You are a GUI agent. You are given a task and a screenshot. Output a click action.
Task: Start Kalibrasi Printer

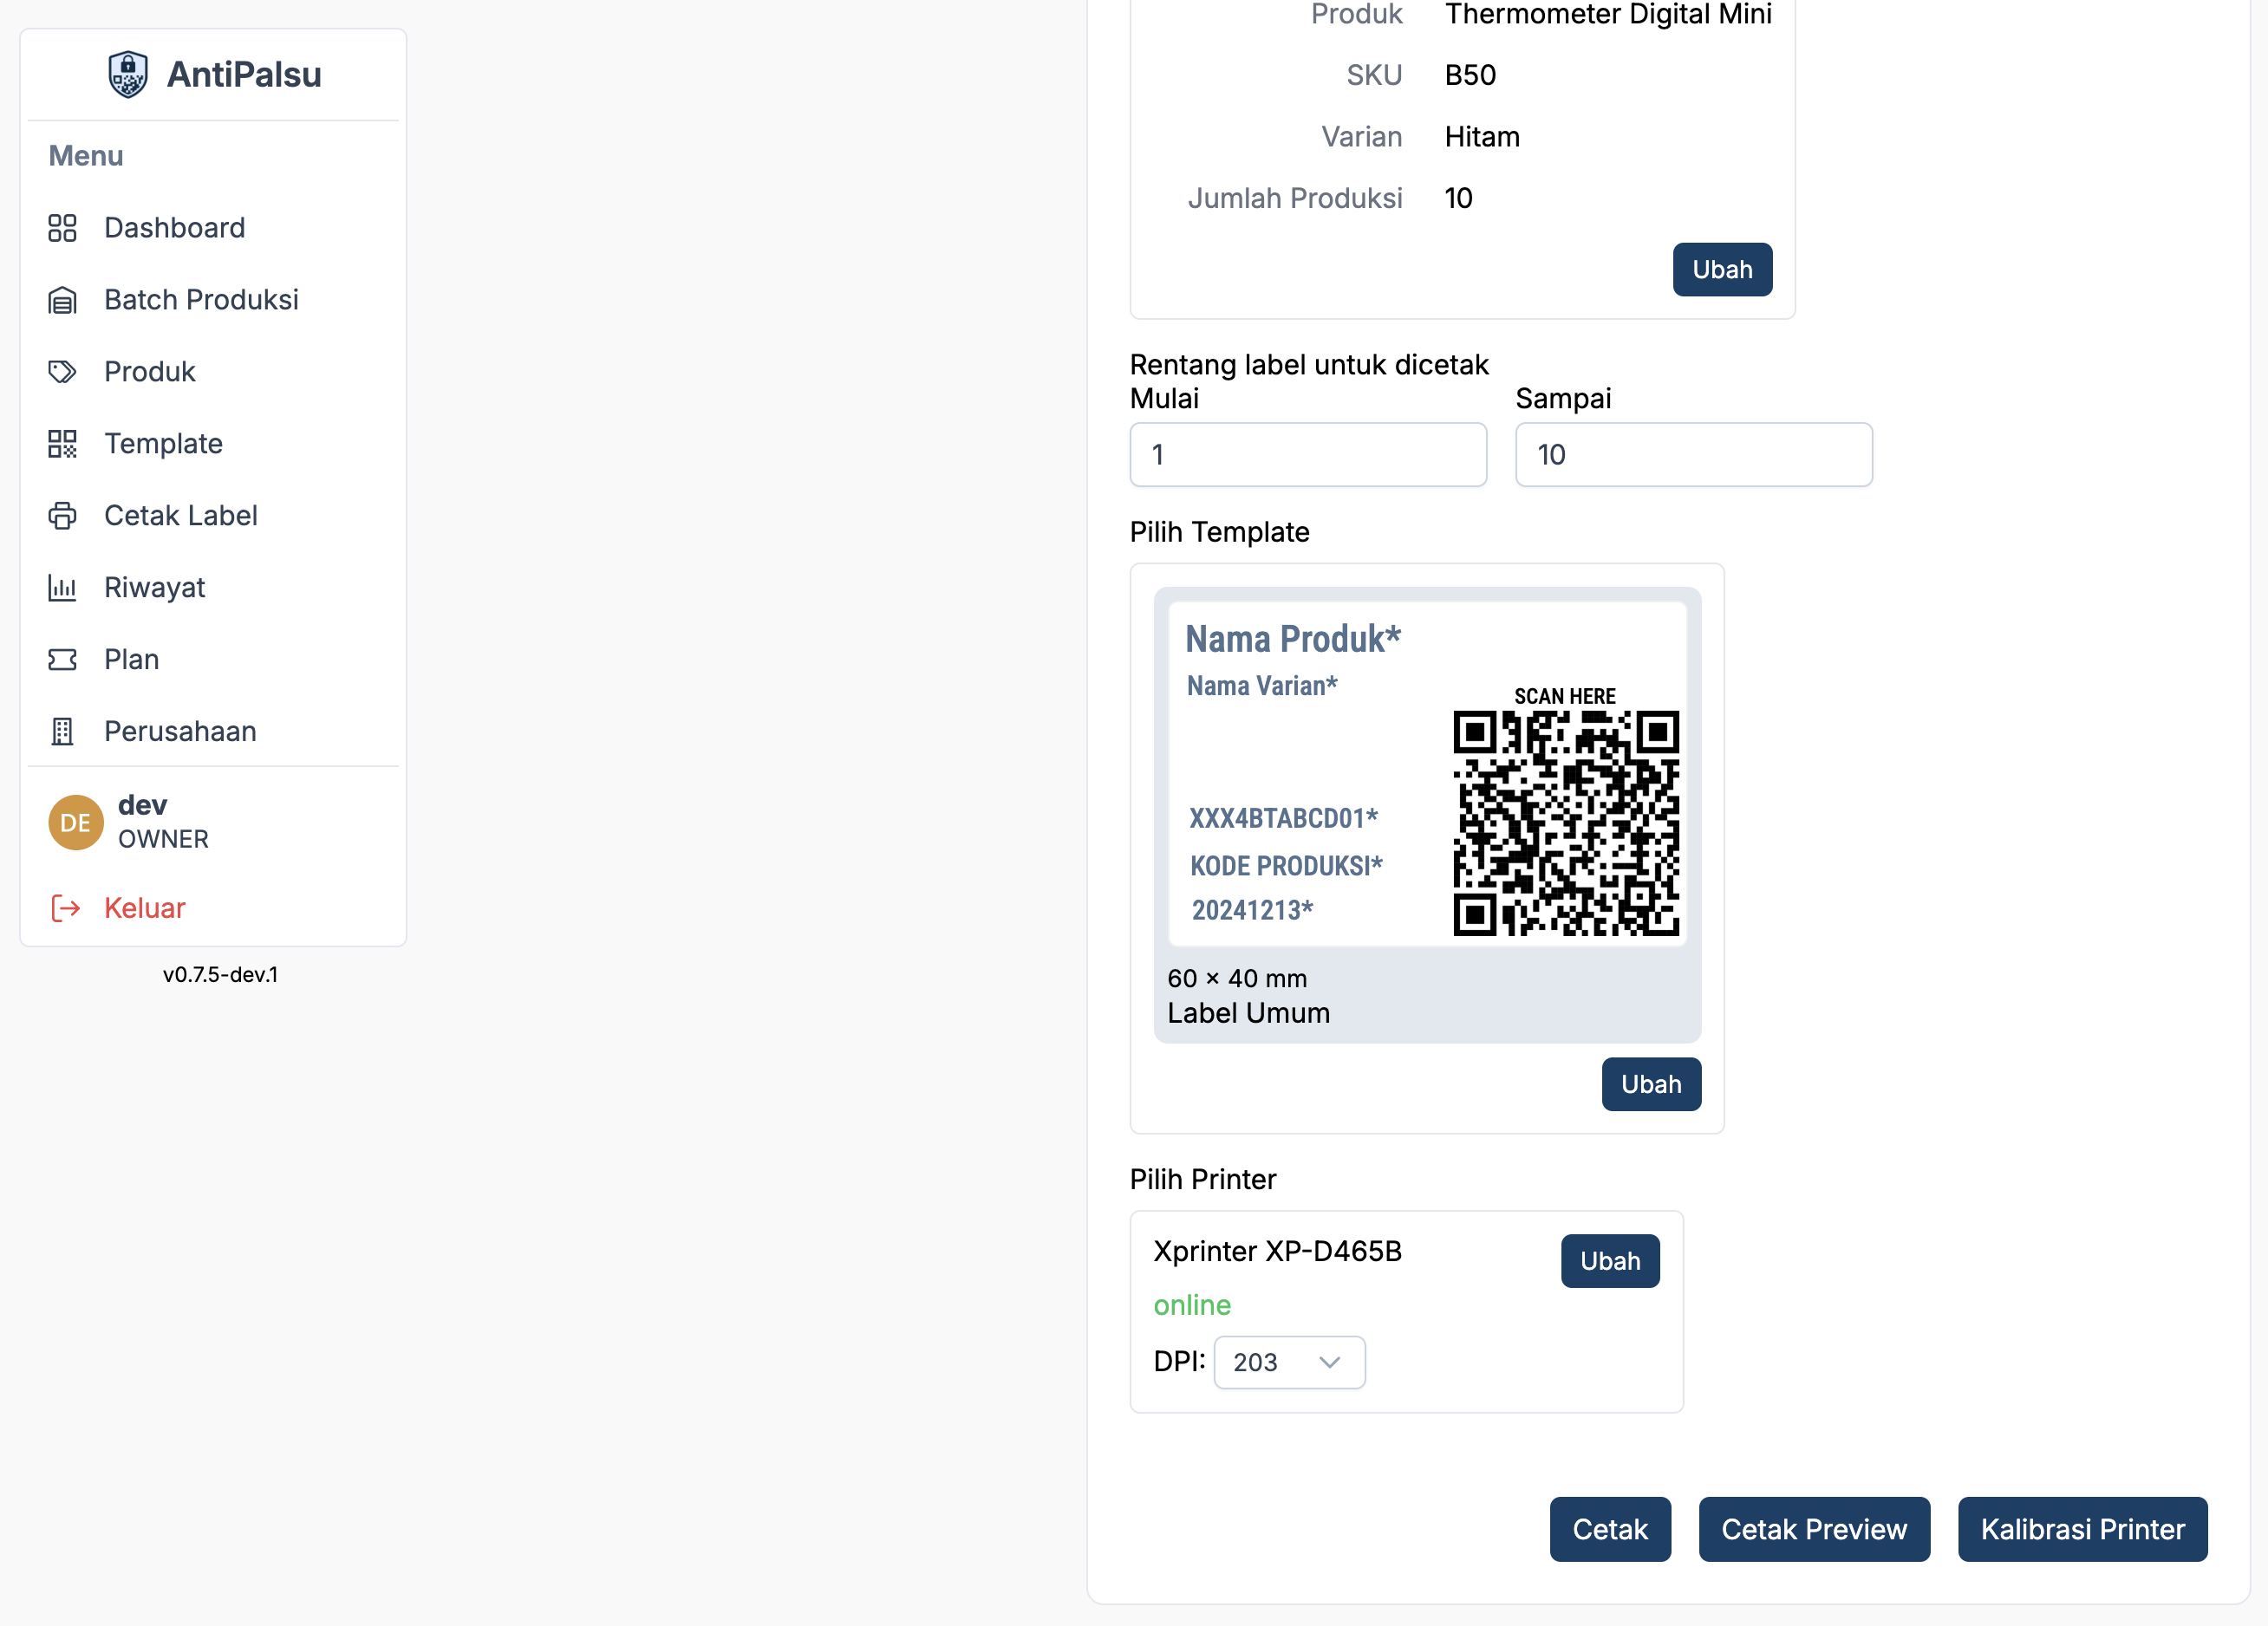[x=2081, y=1529]
